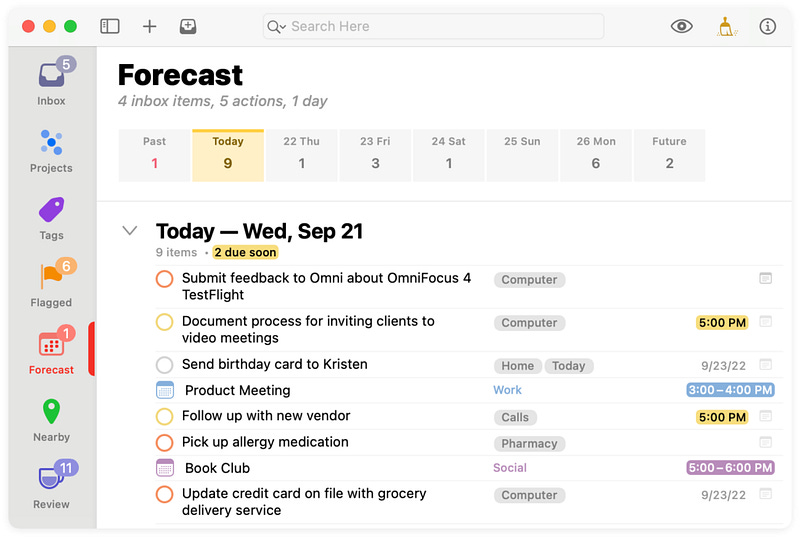Complete Update credit card on file task
This screenshot has height=539, width=800.
click(164, 494)
